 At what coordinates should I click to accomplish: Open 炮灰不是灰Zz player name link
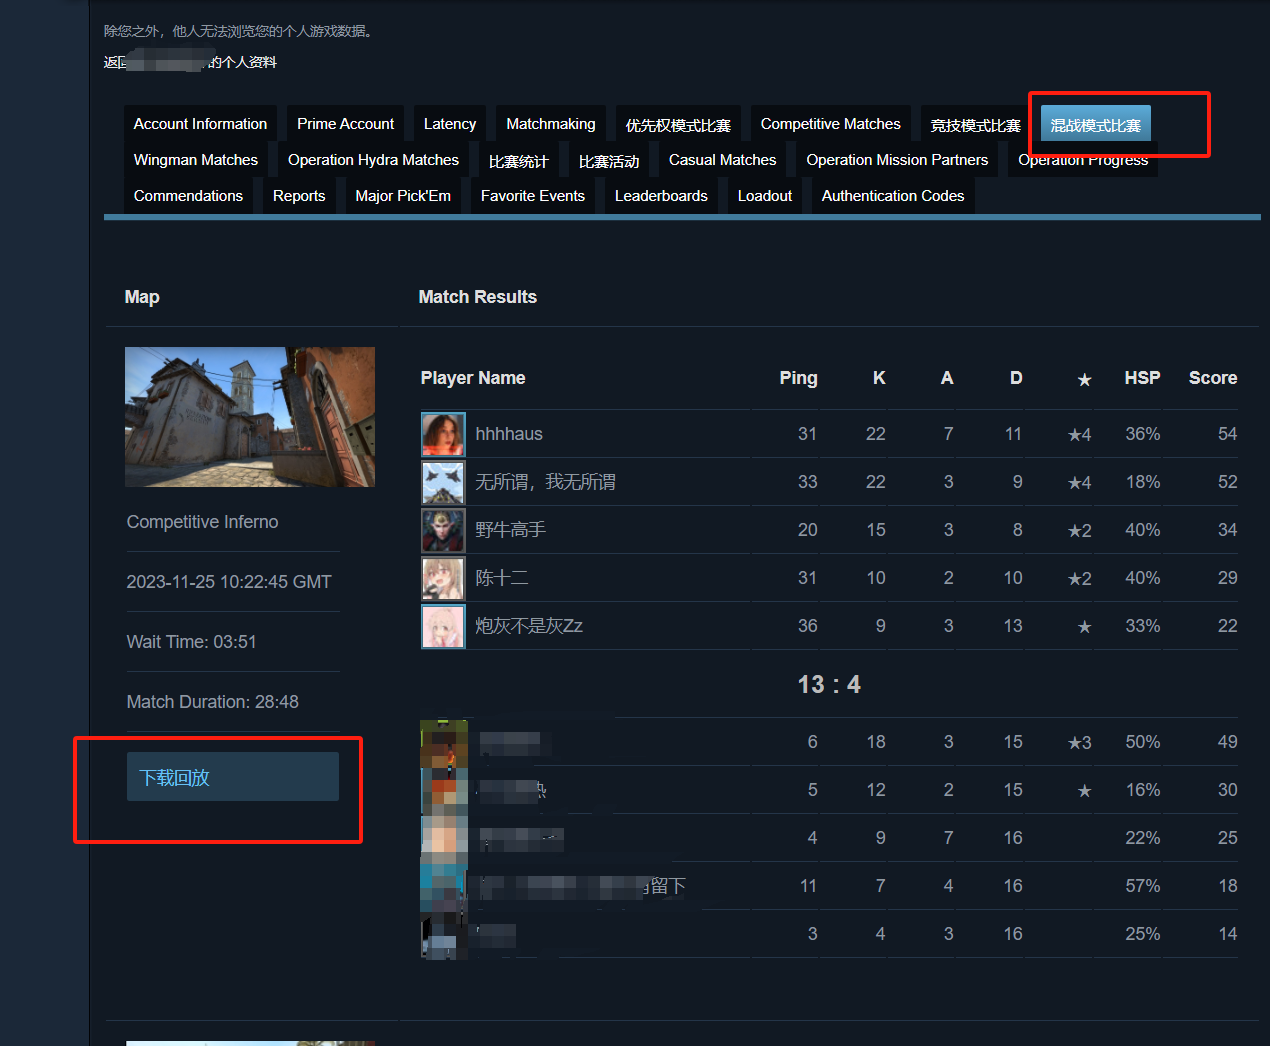529,626
